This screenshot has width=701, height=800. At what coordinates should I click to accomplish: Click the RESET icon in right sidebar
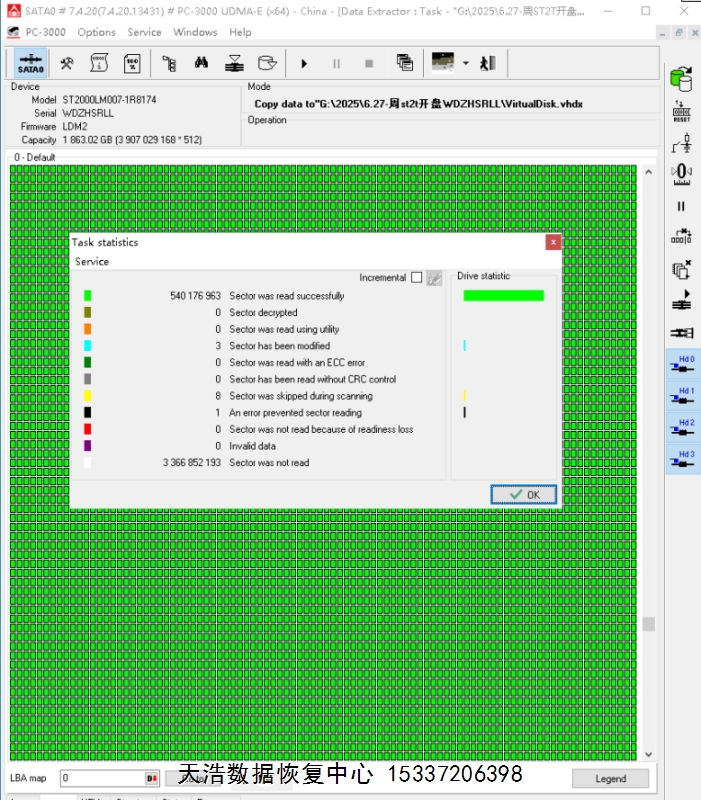(x=681, y=110)
